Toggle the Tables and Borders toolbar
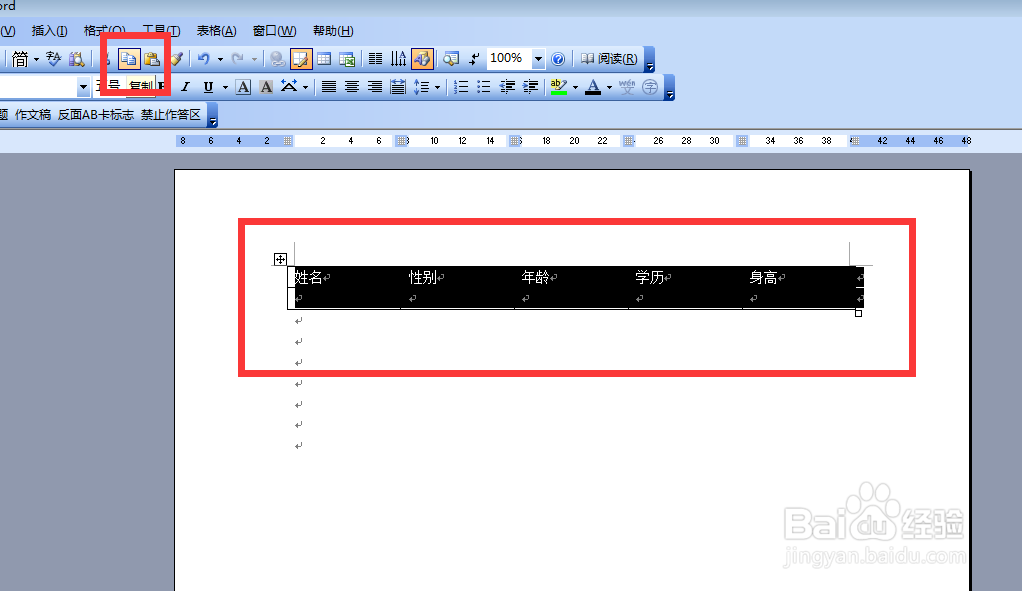The image size is (1022, 591). pyautogui.click(x=300, y=59)
